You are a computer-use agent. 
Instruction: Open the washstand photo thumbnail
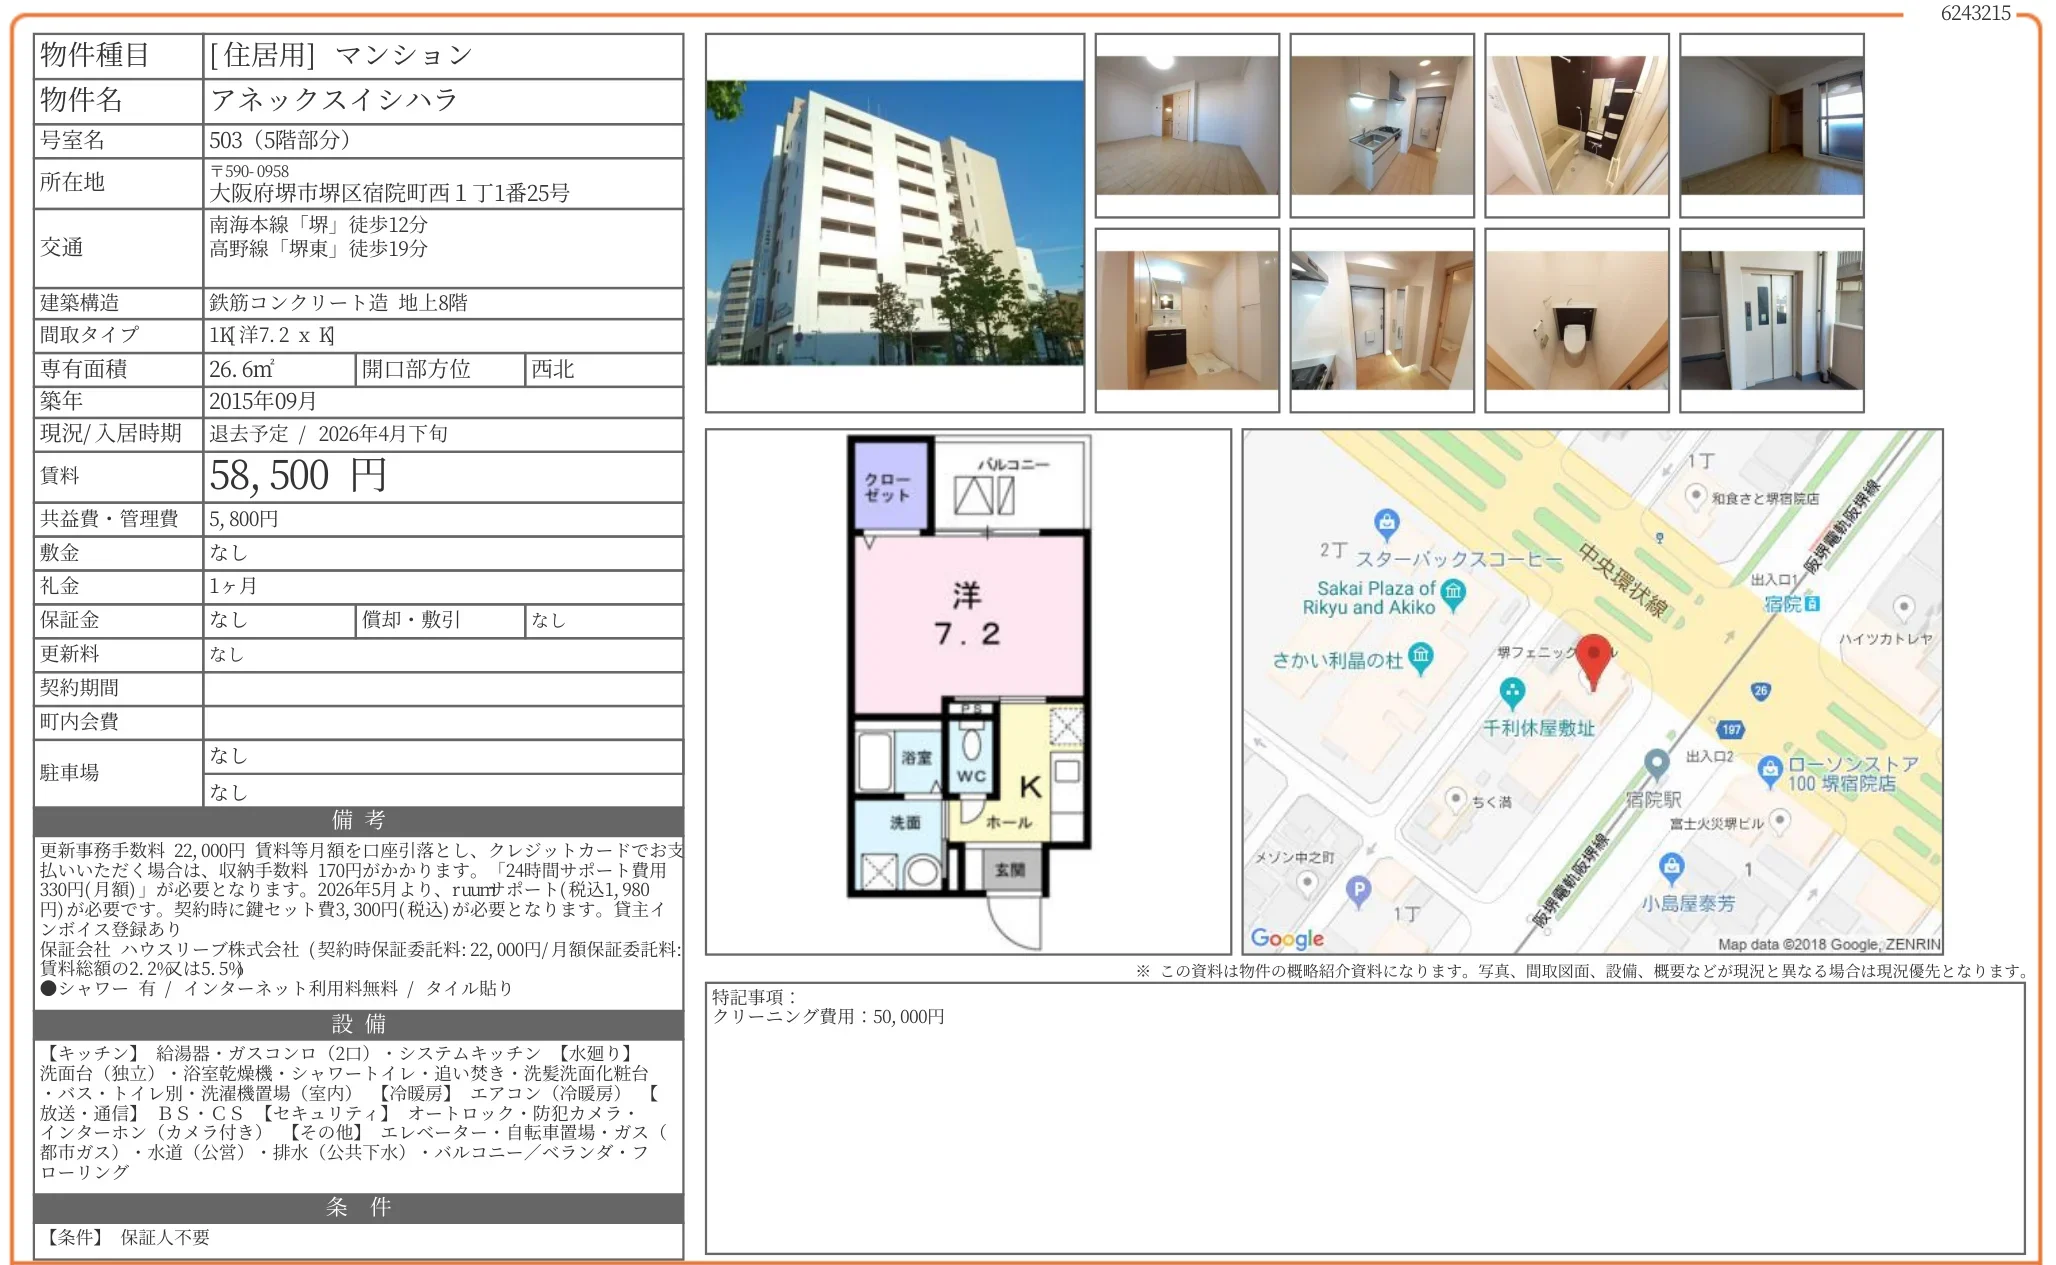click(x=1186, y=320)
